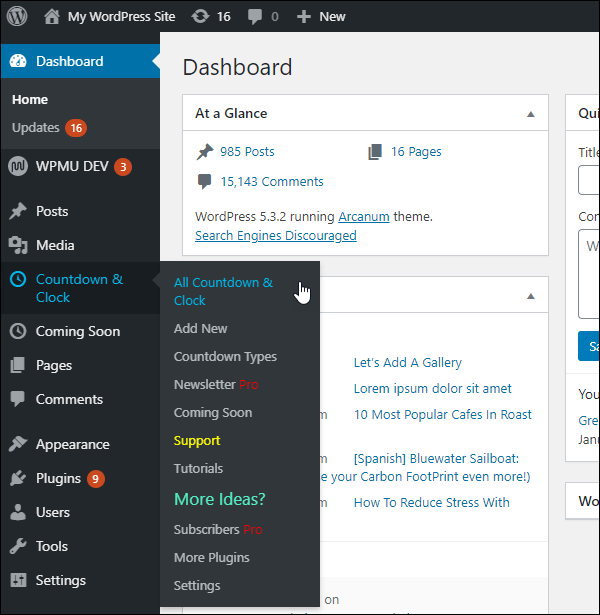Click the comment icon beside 15,143 Comments
The image size is (600, 615).
[204, 182]
